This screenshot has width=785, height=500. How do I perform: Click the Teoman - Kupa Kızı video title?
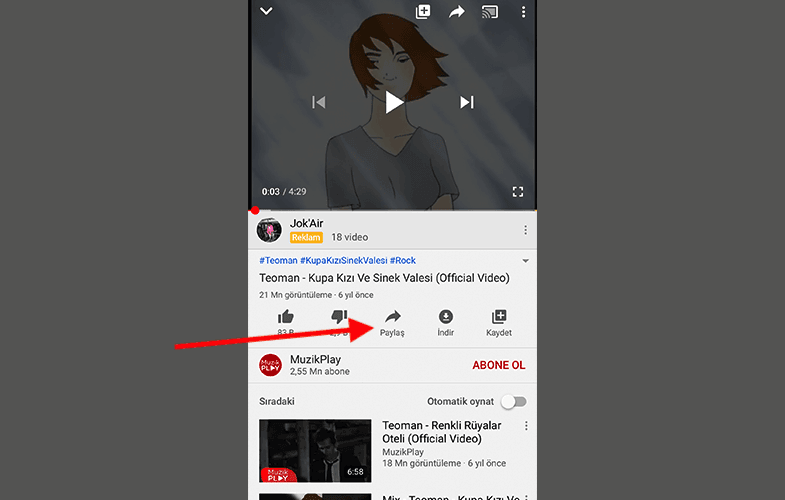[384, 278]
